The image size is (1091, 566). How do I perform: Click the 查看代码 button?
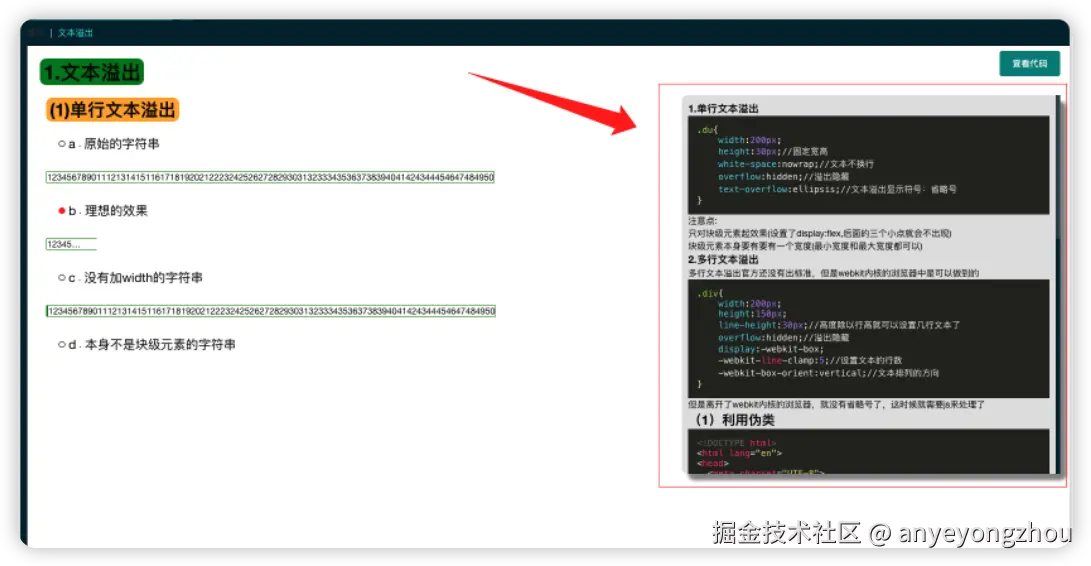click(x=1029, y=63)
